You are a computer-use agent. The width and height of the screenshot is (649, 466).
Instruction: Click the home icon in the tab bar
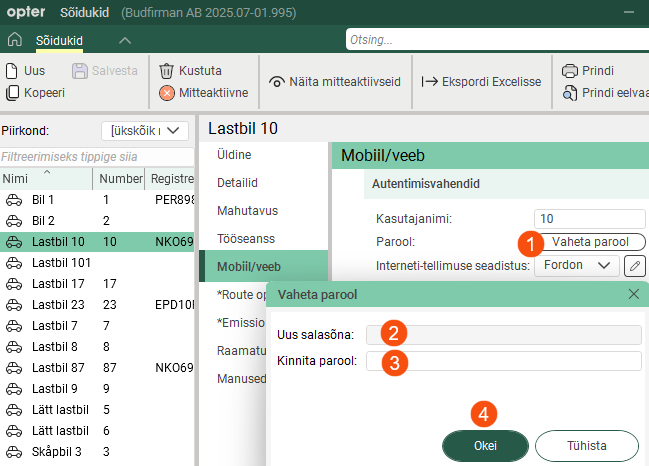tap(14, 41)
